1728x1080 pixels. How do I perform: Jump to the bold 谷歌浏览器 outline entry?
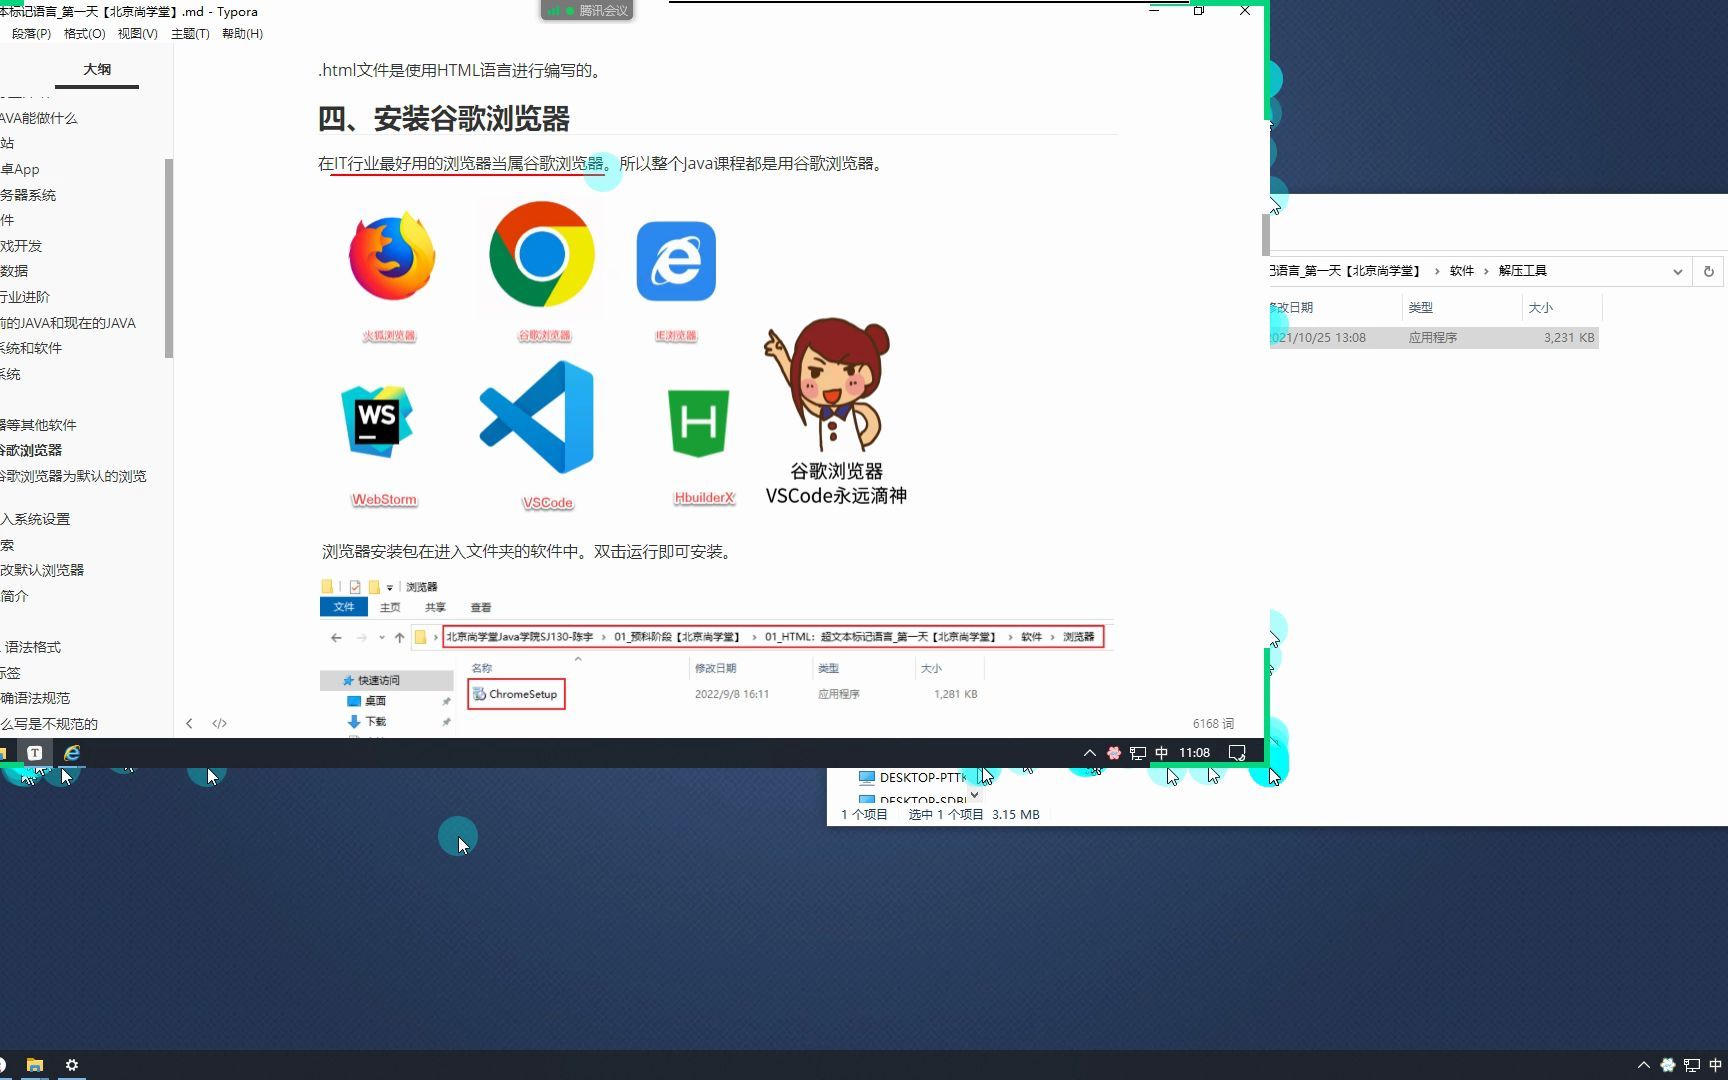tap(31, 451)
